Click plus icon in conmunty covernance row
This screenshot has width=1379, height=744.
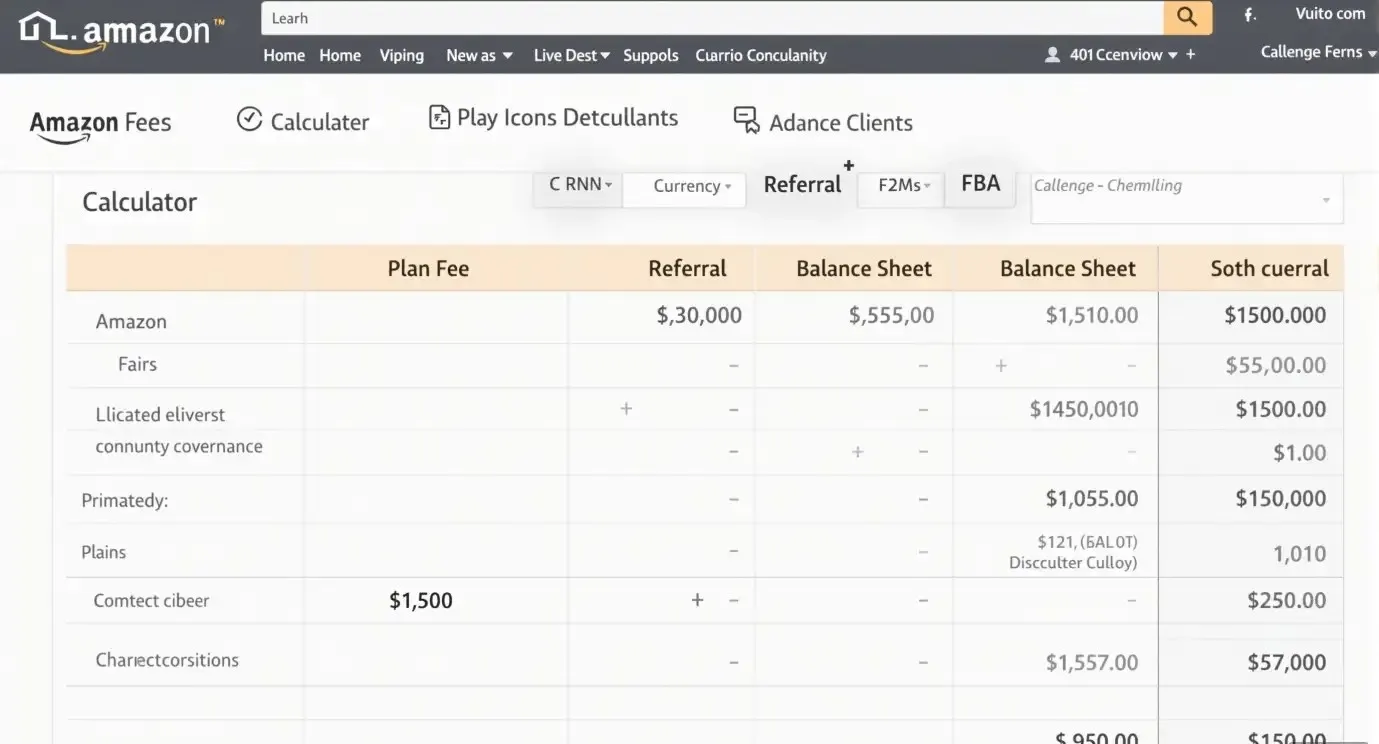click(x=857, y=452)
